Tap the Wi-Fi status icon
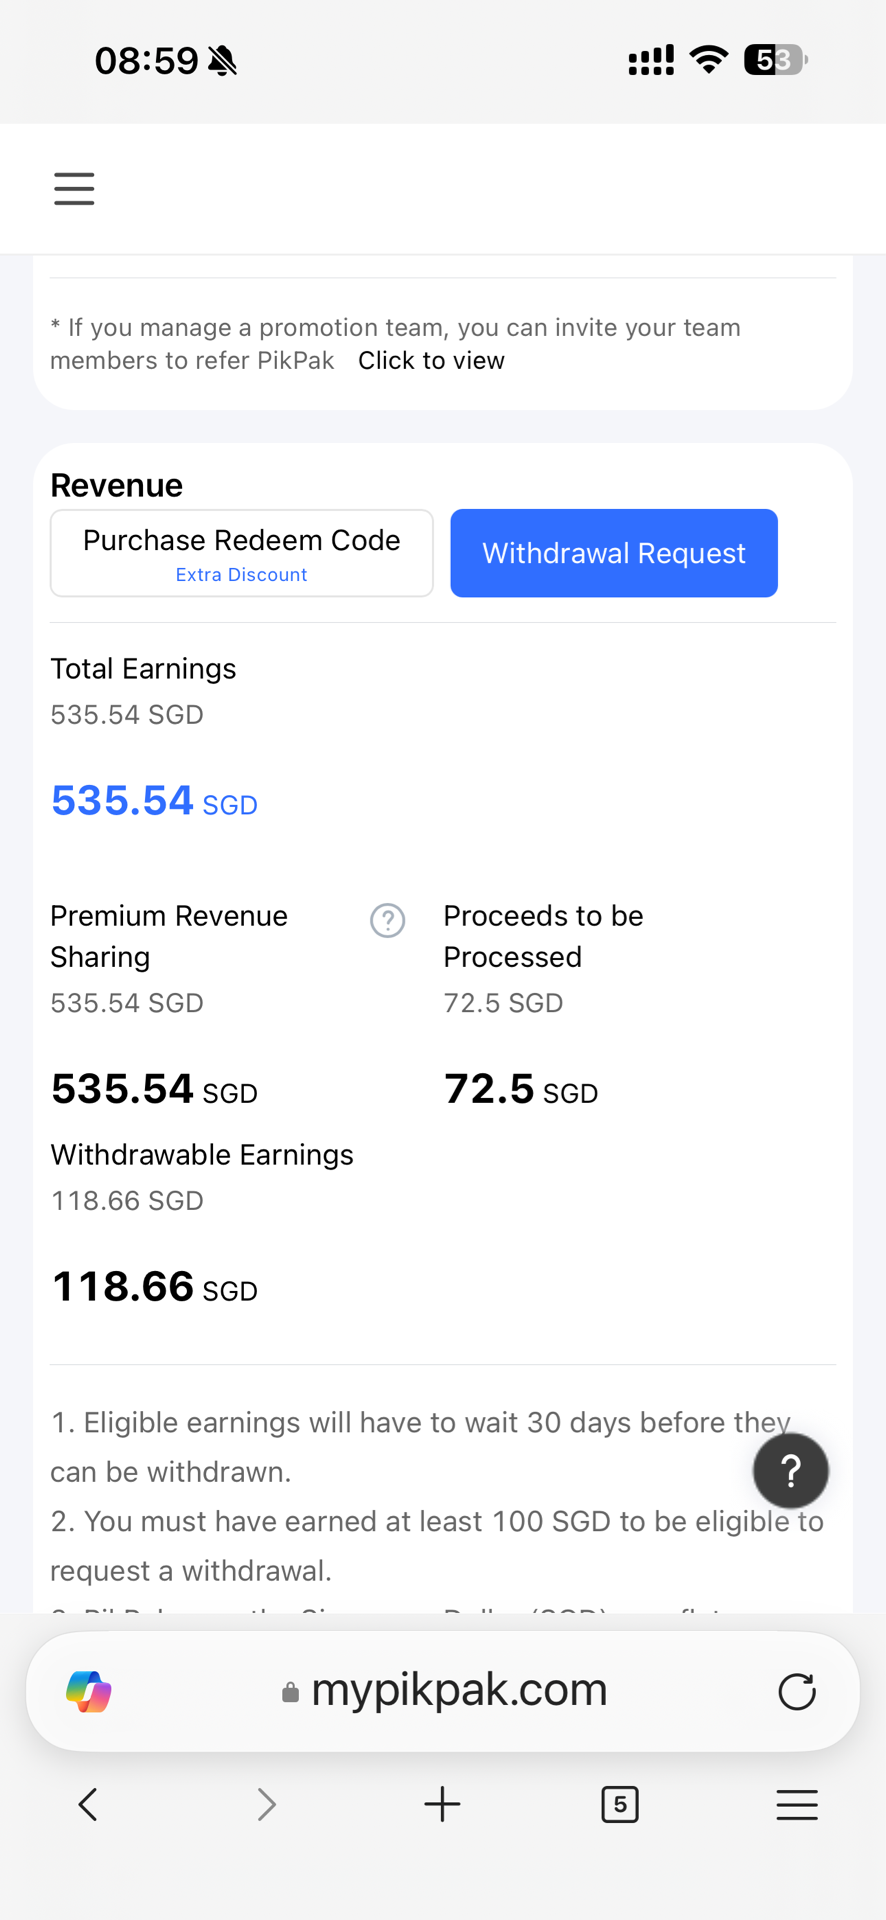The height and width of the screenshot is (1920, 886). point(709,60)
